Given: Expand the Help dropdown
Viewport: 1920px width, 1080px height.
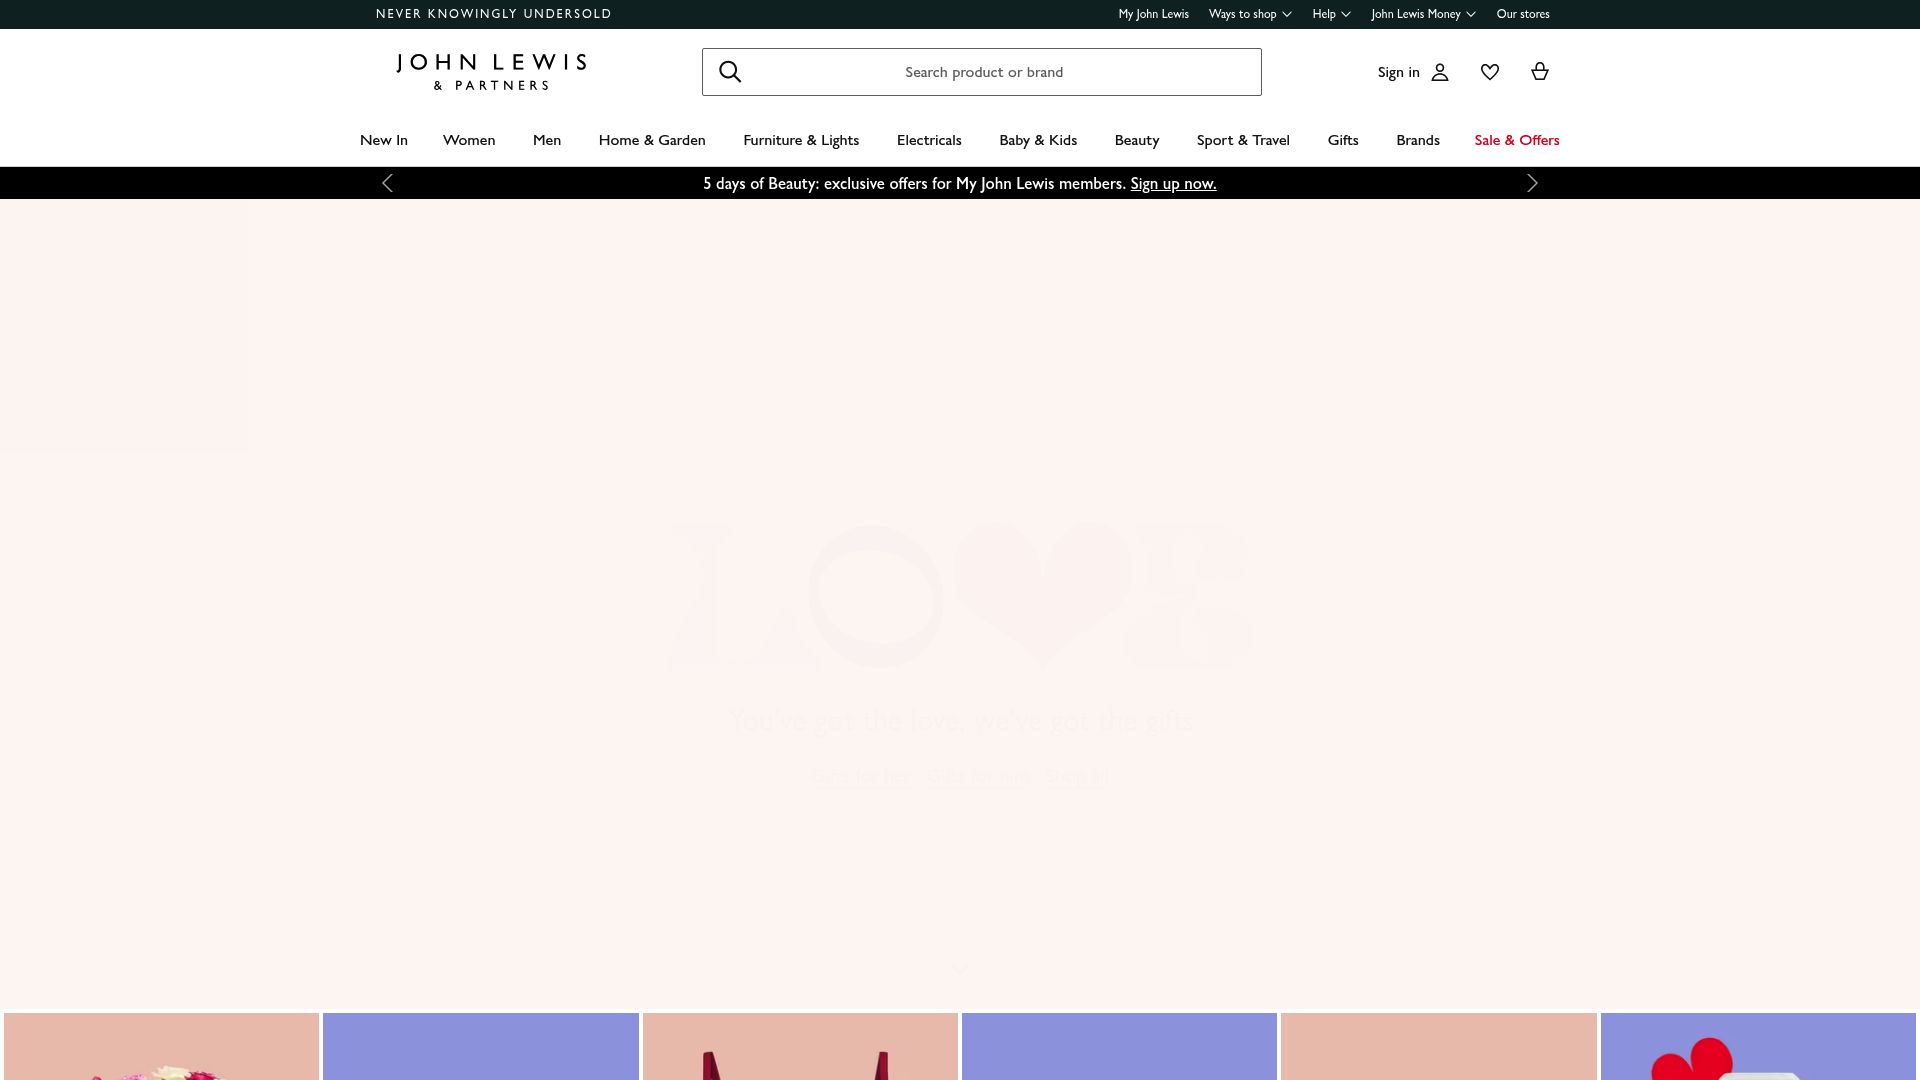Looking at the screenshot, I should tap(1331, 14).
